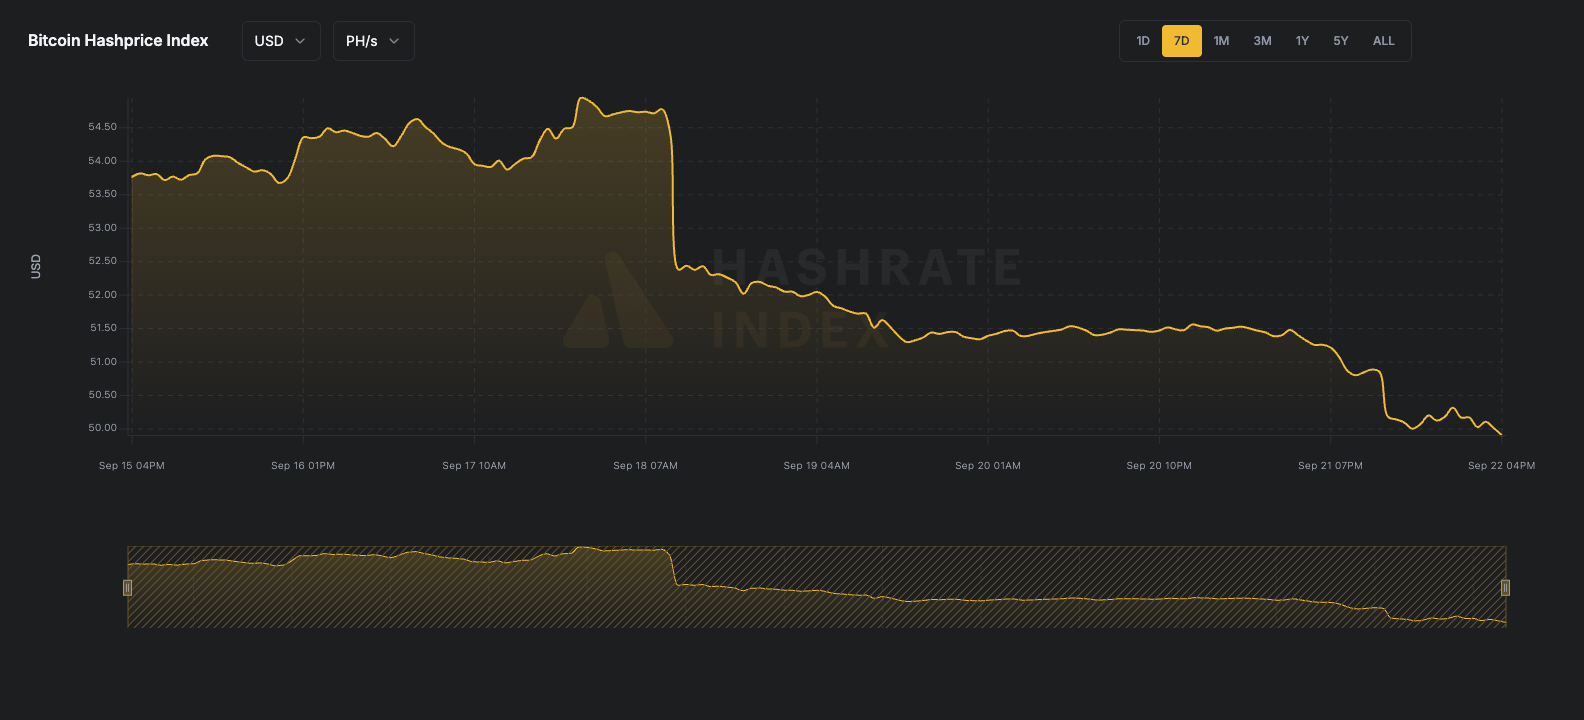Image resolution: width=1584 pixels, height=720 pixels.
Task: Choose the 5Y time range
Action: pyautogui.click(x=1341, y=41)
